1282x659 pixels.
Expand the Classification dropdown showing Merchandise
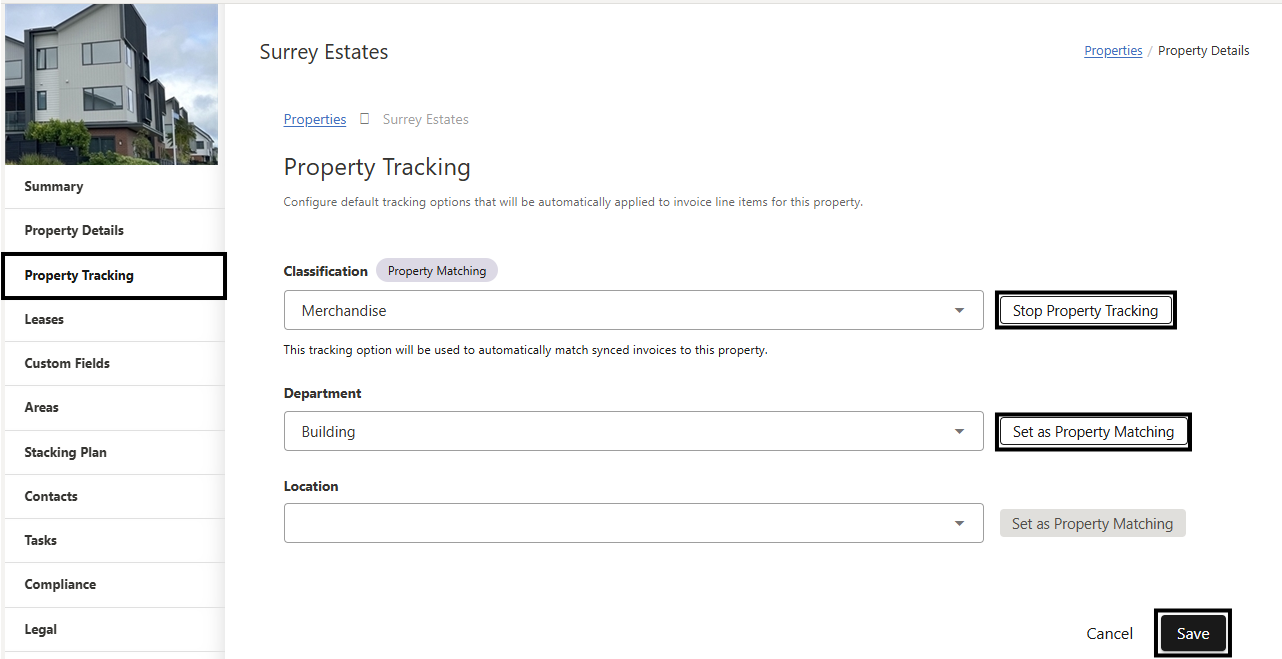633,311
